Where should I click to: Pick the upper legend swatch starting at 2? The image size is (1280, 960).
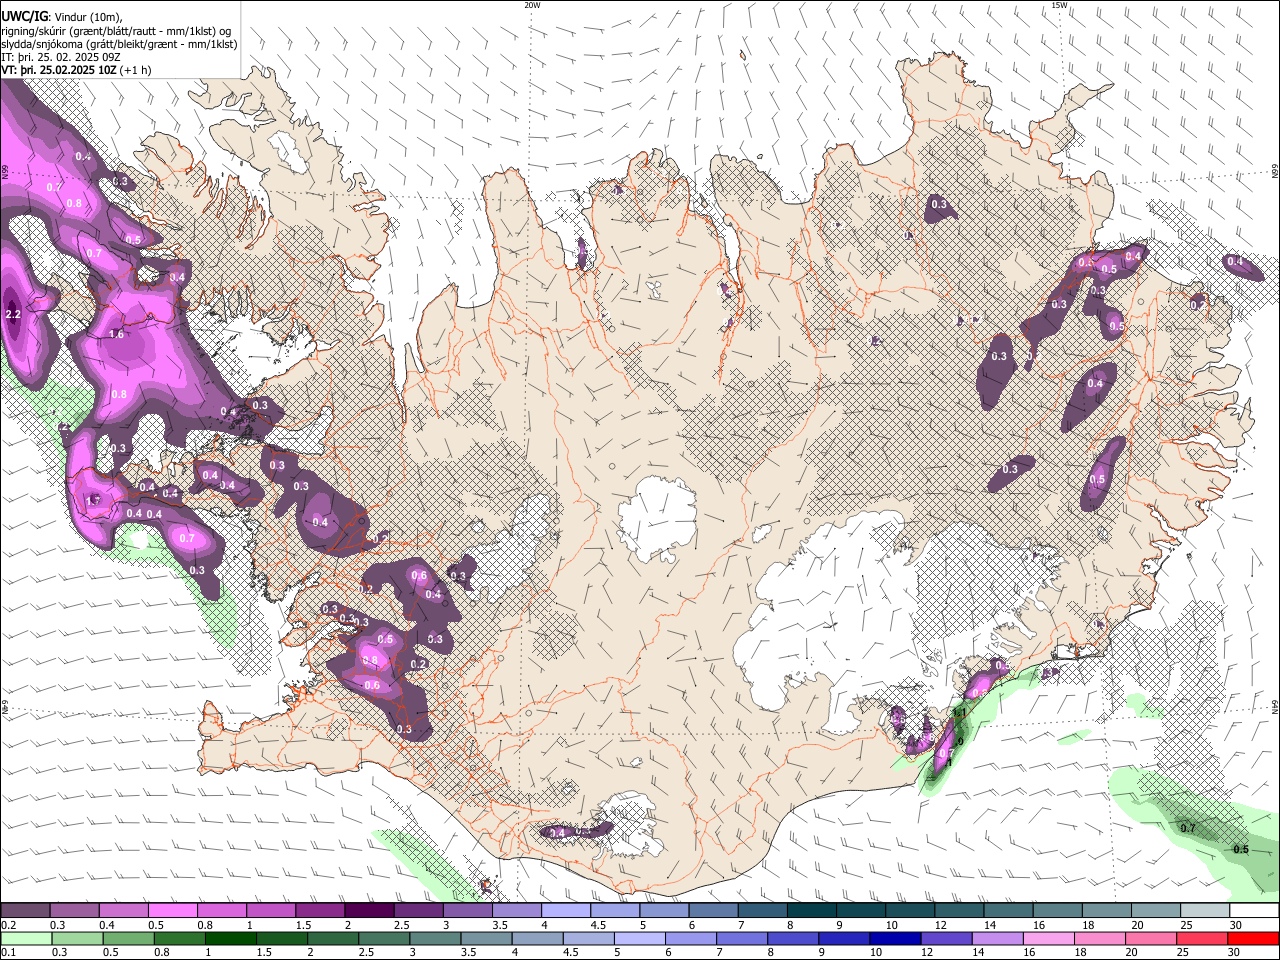[369, 910]
